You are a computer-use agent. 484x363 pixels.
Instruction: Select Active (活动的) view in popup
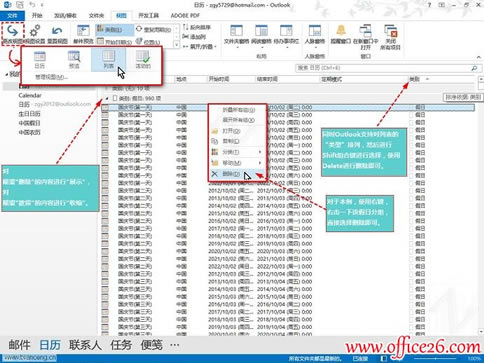coord(143,60)
